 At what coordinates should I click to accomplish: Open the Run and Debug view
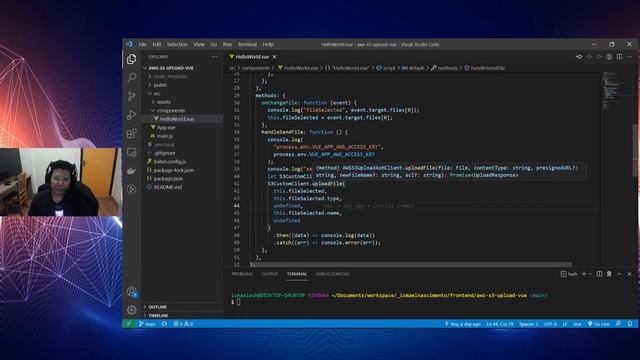pyautogui.click(x=131, y=115)
